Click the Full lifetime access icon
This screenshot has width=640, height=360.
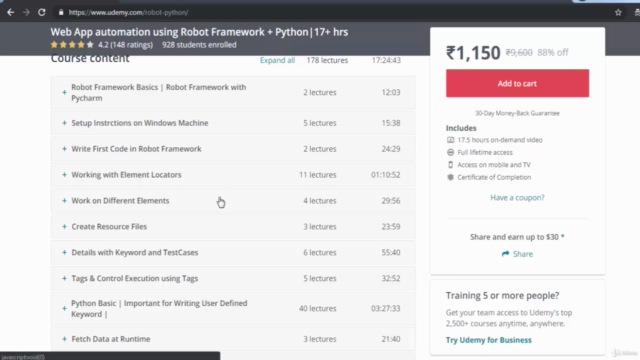(450, 152)
